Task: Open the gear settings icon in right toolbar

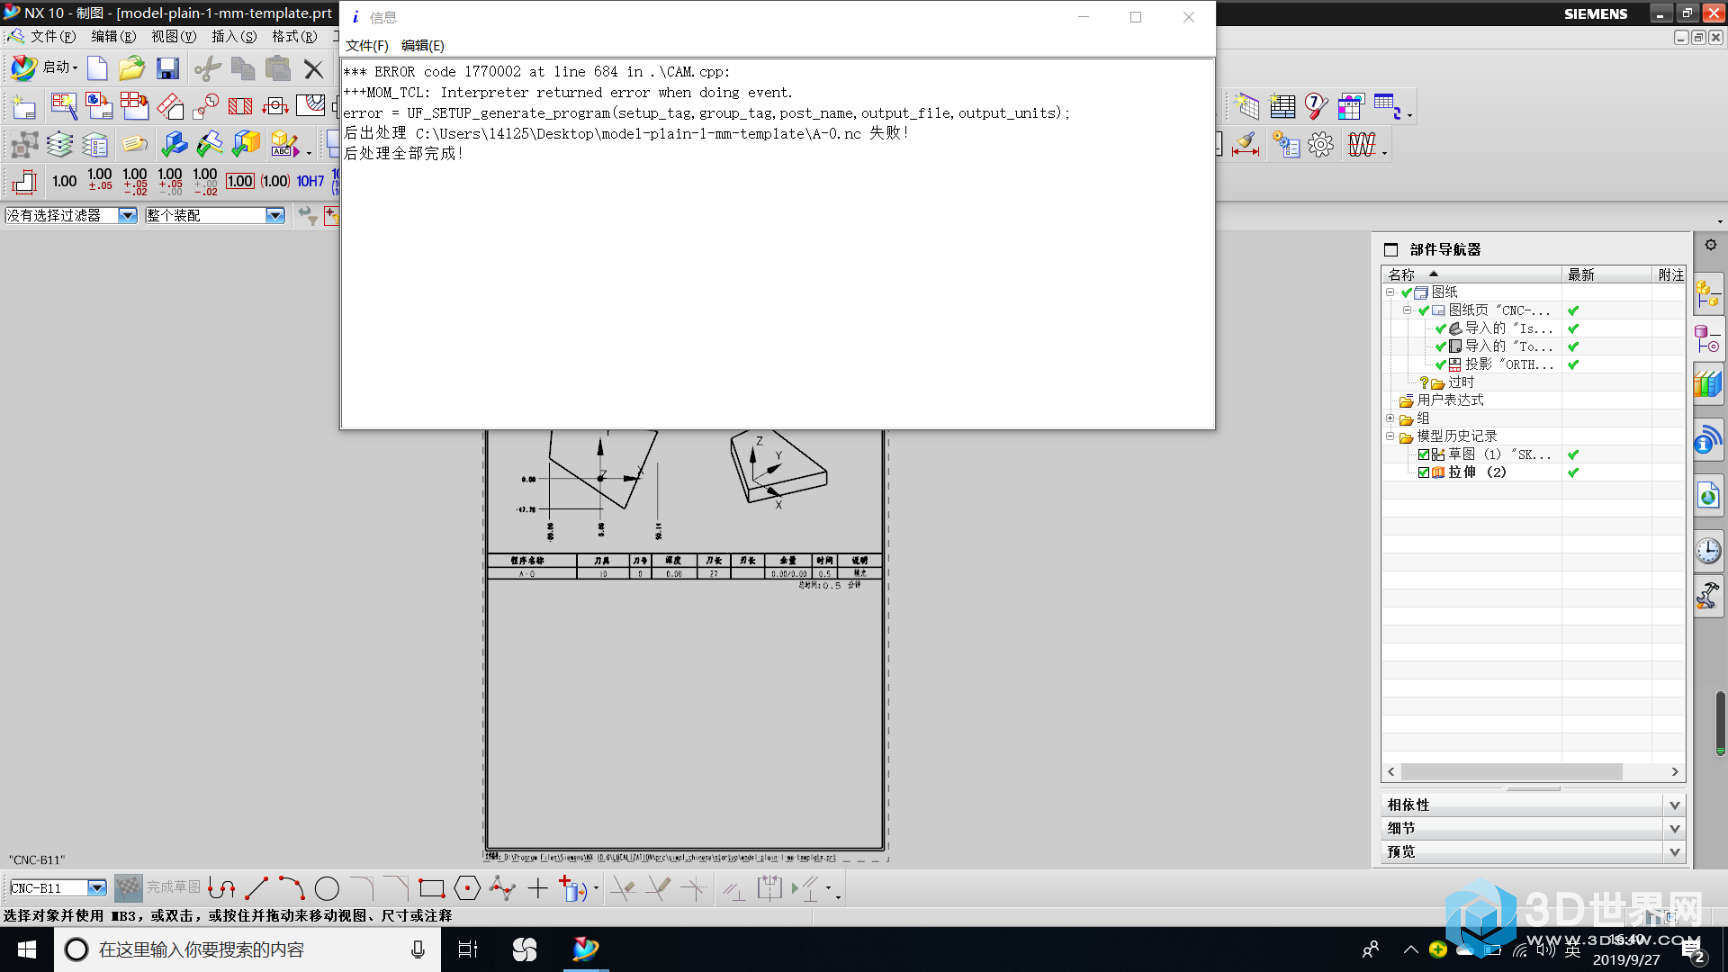Action: point(1321,145)
